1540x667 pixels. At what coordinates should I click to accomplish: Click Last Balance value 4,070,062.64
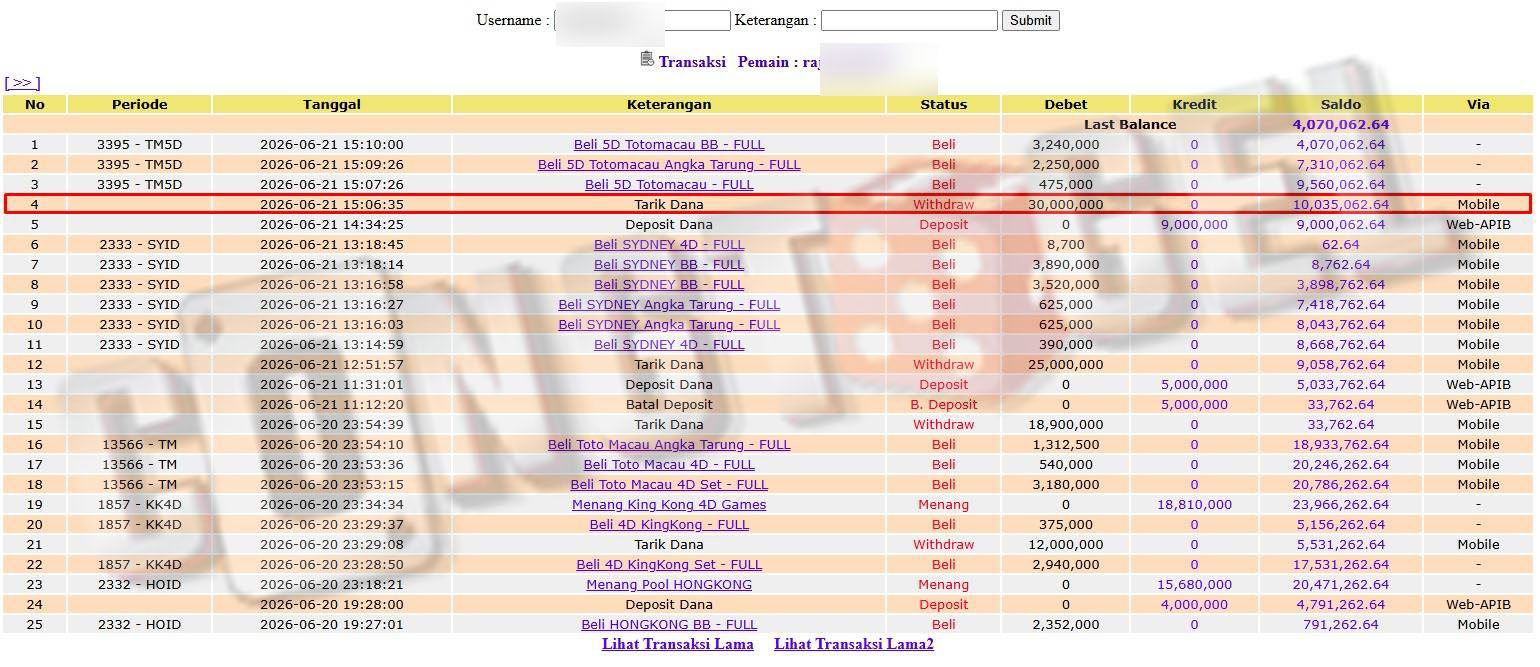point(1341,124)
